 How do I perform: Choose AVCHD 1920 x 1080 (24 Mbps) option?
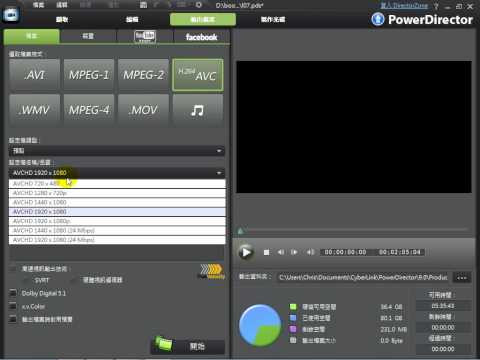(117, 240)
